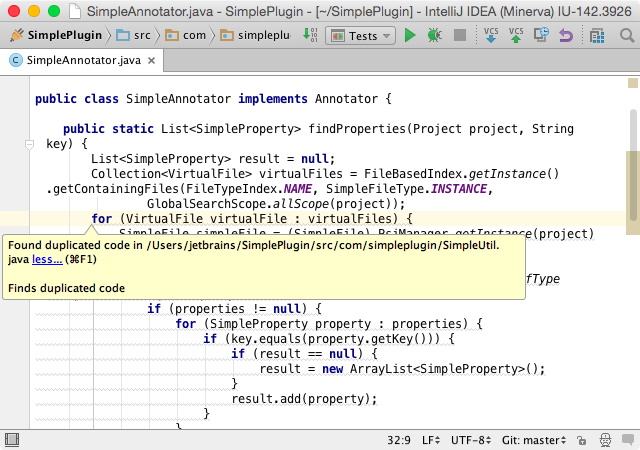Click inspection status indicator in editor corner
The image size is (640, 450).
tap(633, 83)
